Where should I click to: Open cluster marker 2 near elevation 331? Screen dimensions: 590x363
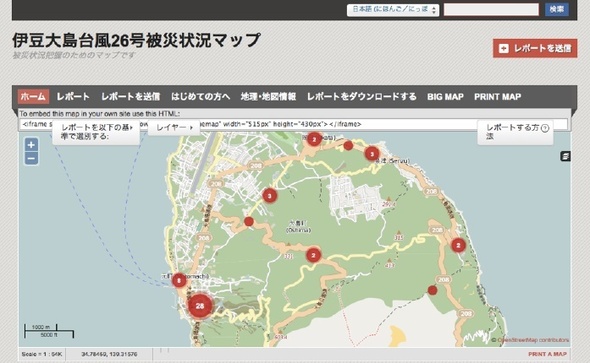[x=313, y=255]
